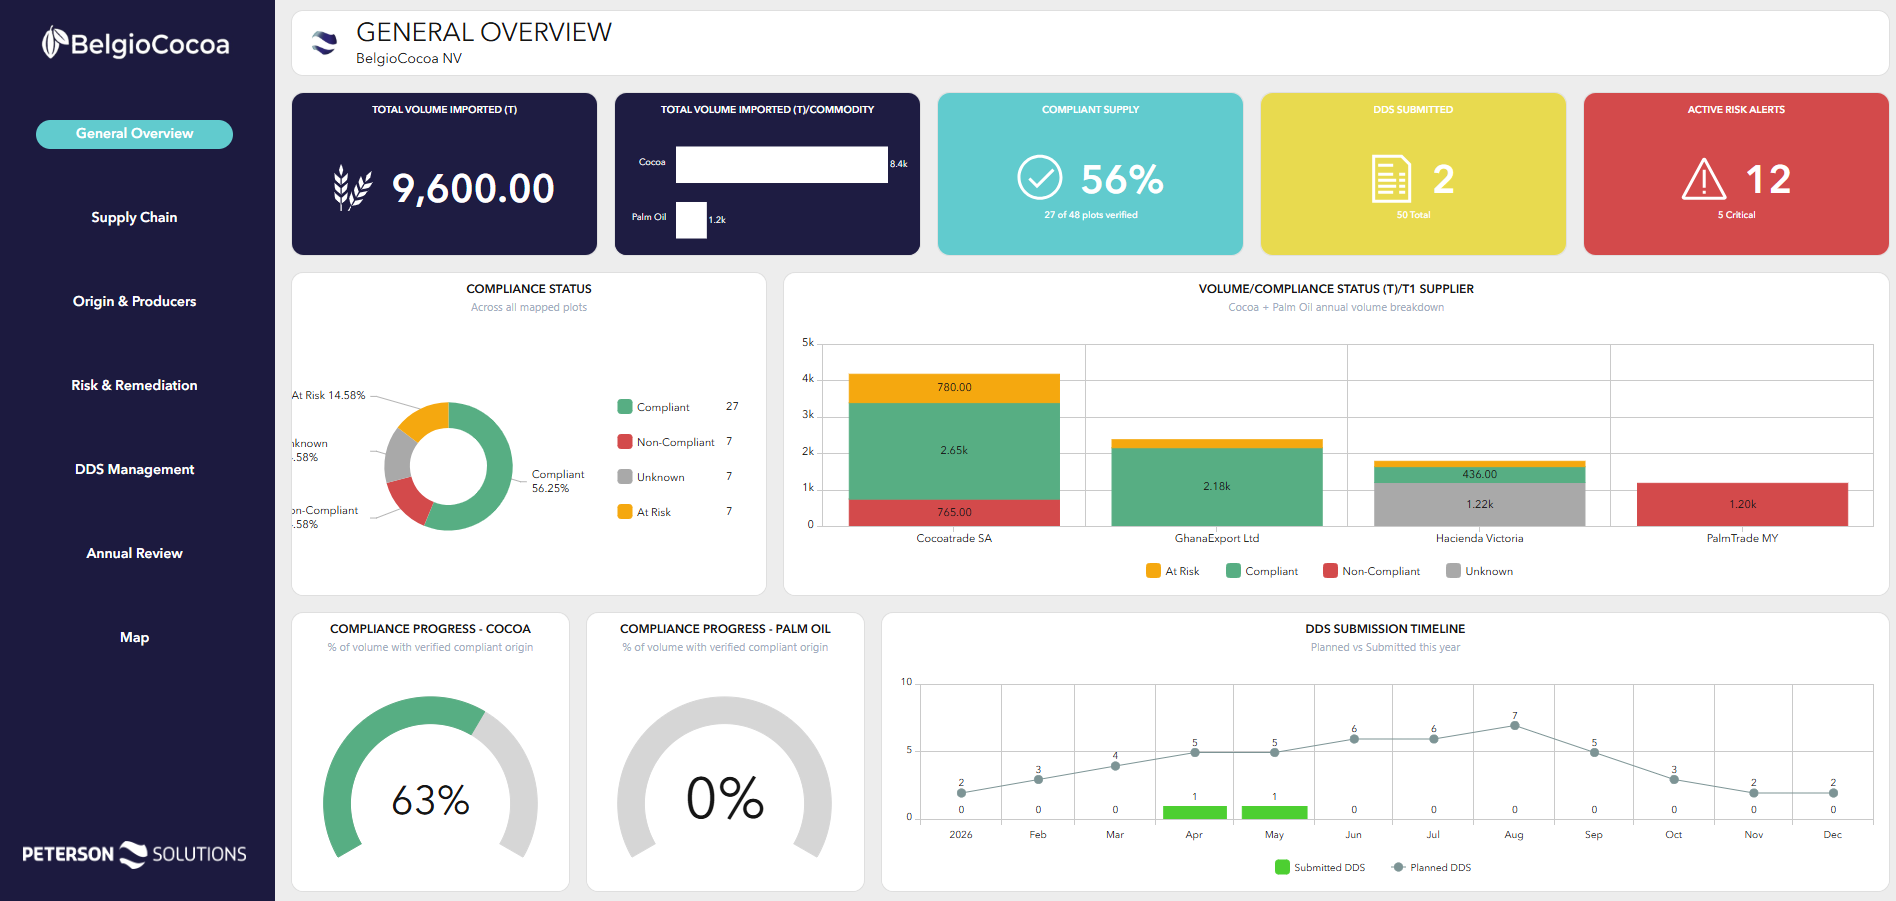Open the General Overview page
This screenshot has height=901, width=1896.
click(x=134, y=134)
